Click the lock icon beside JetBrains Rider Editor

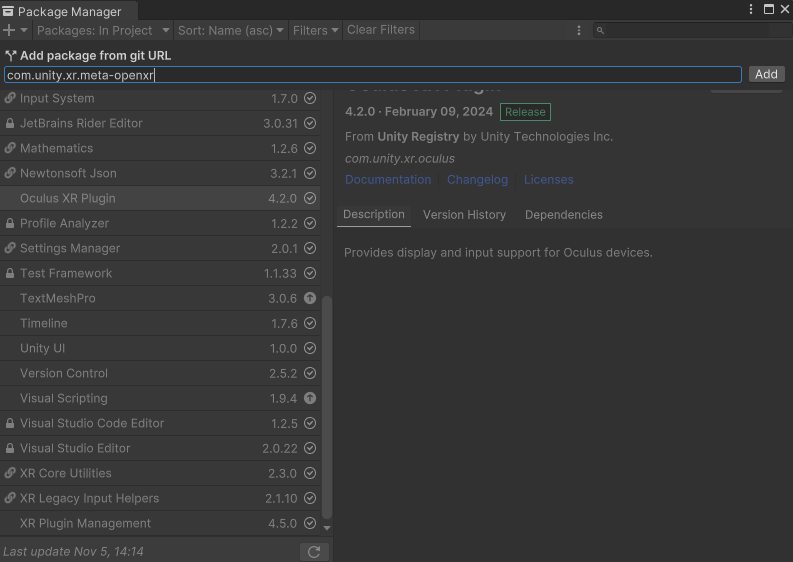[10, 123]
